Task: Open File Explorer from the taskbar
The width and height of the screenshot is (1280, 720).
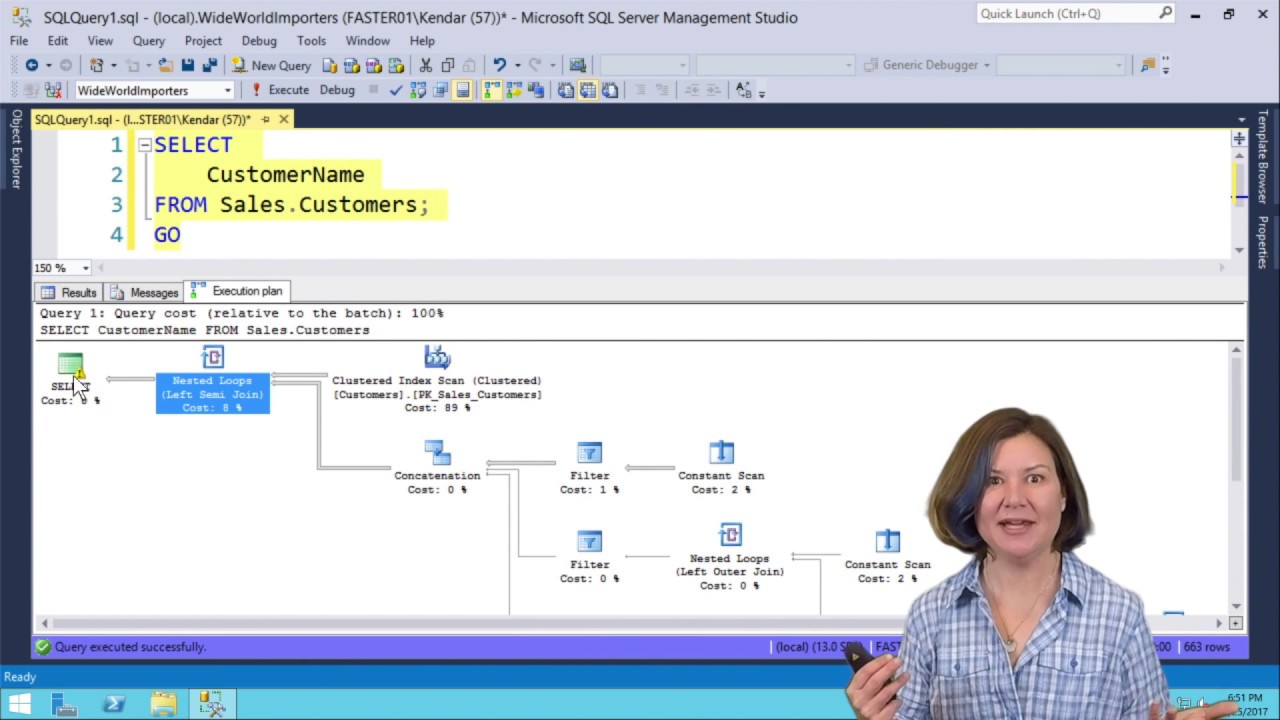Action: pos(163,704)
